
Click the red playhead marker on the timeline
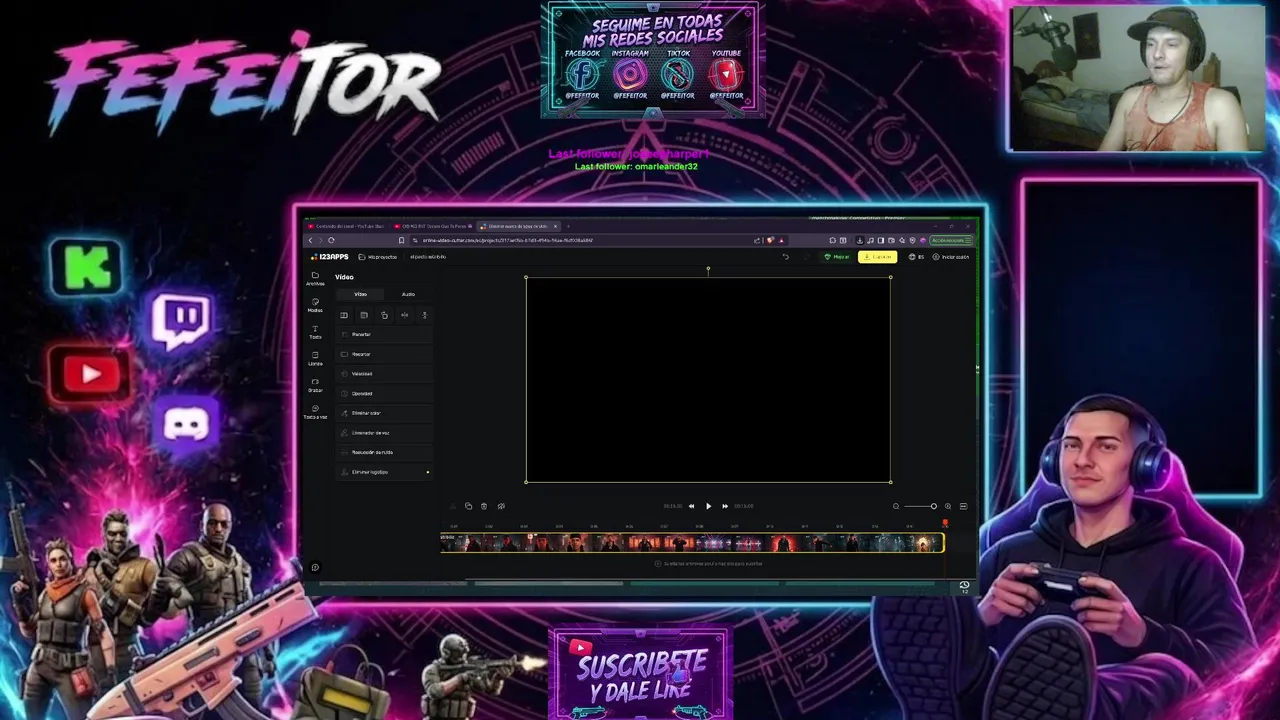tap(945, 523)
